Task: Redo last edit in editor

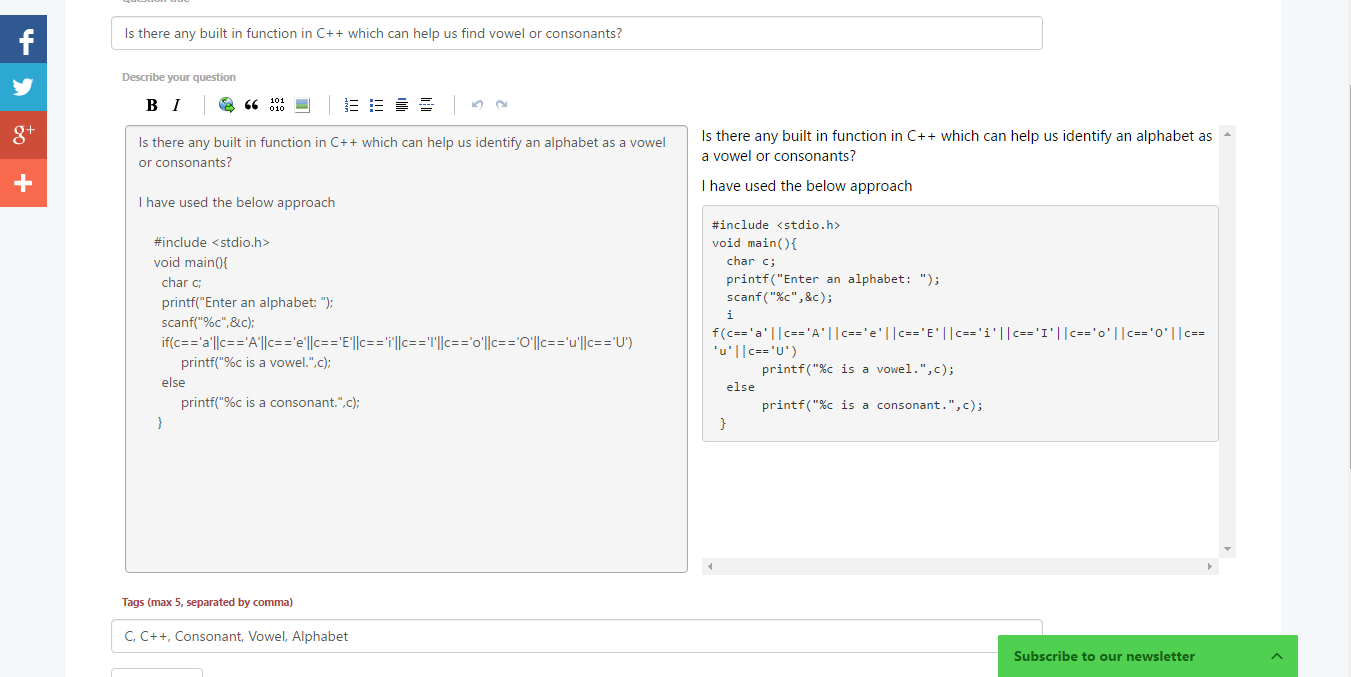Action: pyautogui.click(x=502, y=105)
